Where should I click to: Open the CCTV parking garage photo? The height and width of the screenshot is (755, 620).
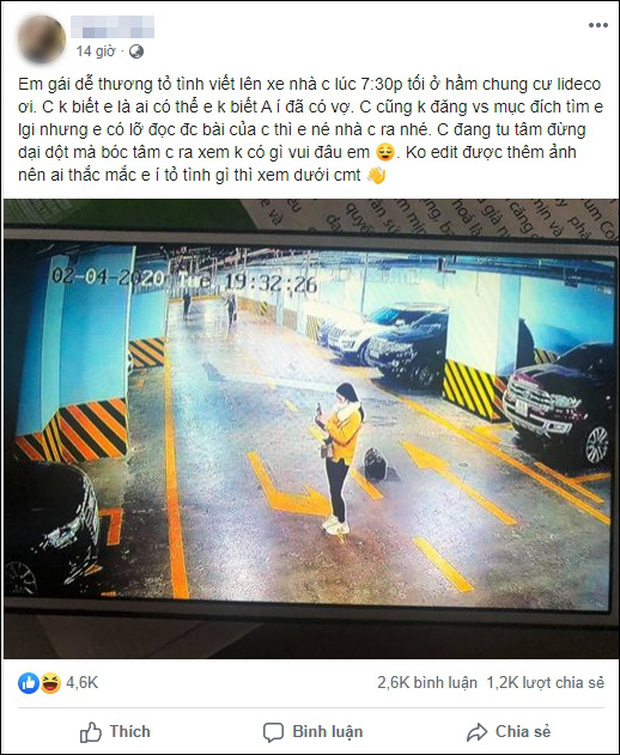pos(310,429)
